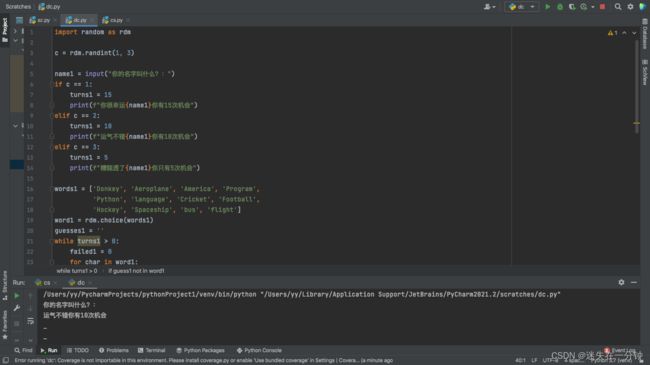Open the Structure tool window
The width and height of the screenshot is (650, 365).
tap(5, 285)
